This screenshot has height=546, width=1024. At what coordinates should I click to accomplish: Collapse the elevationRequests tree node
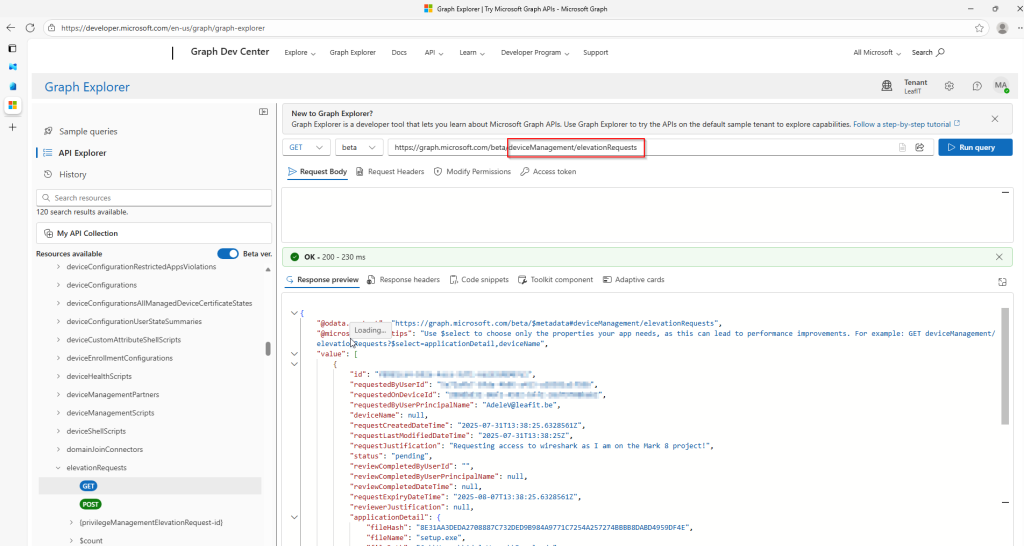click(58, 468)
